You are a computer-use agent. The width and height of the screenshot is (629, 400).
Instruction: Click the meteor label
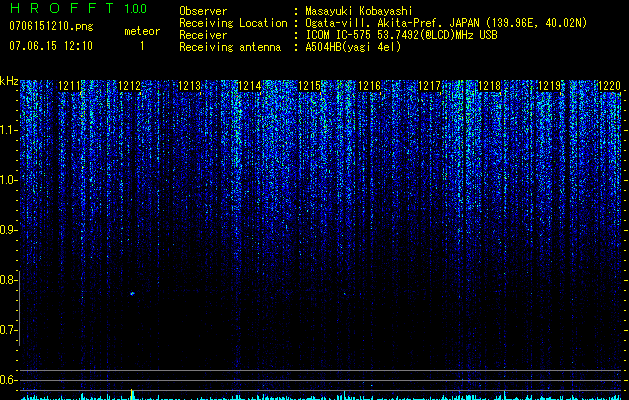[x=142, y=31]
